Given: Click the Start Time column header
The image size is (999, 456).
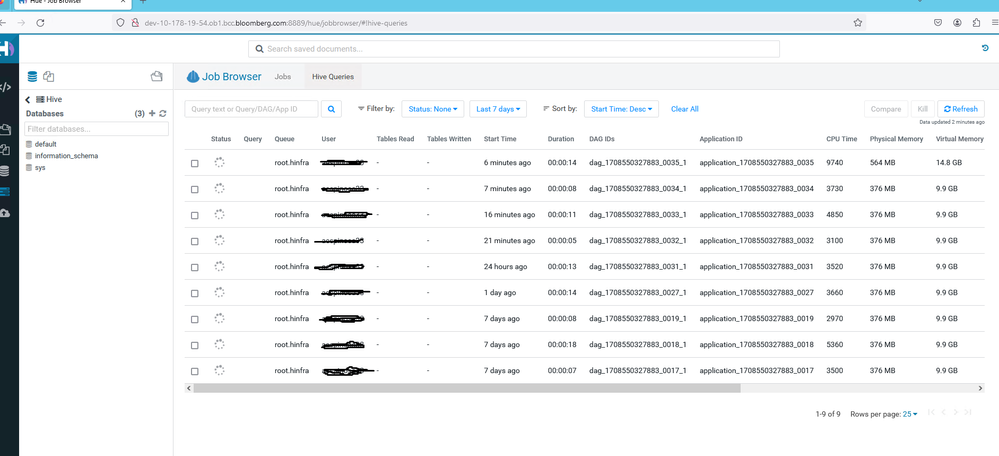Looking at the screenshot, I should pos(500,139).
